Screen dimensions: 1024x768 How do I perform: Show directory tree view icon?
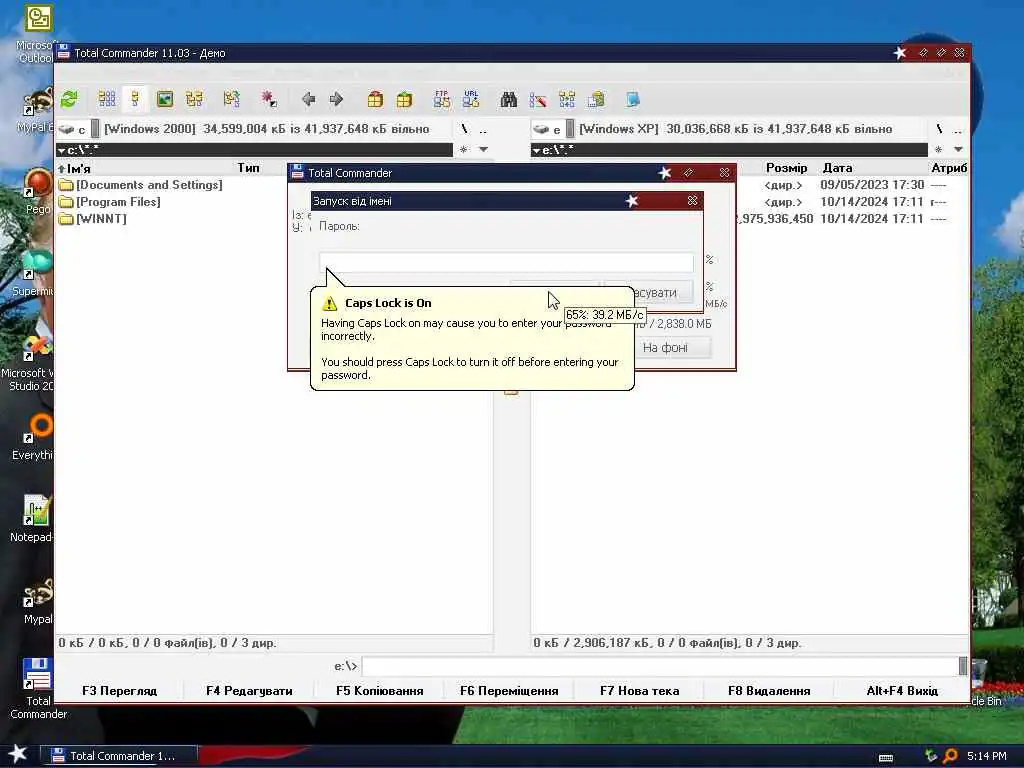point(194,99)
